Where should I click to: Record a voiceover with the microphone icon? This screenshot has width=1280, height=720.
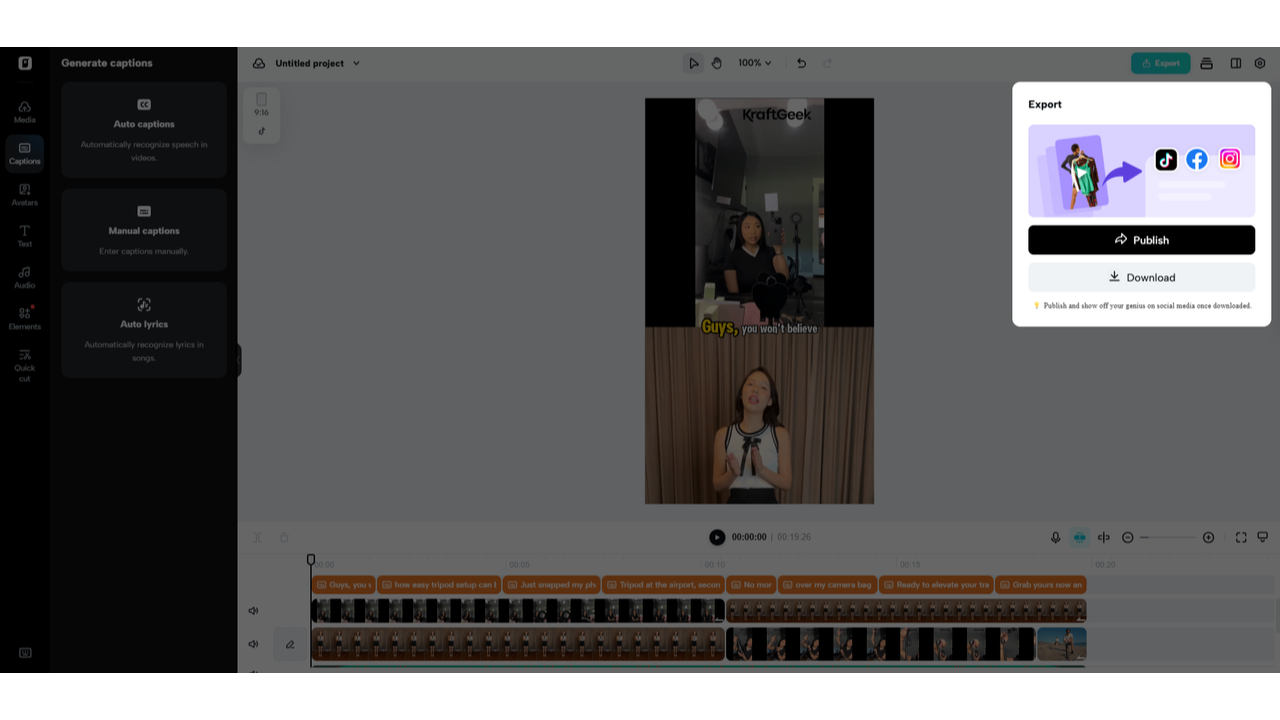click(x=1055, y=537)
